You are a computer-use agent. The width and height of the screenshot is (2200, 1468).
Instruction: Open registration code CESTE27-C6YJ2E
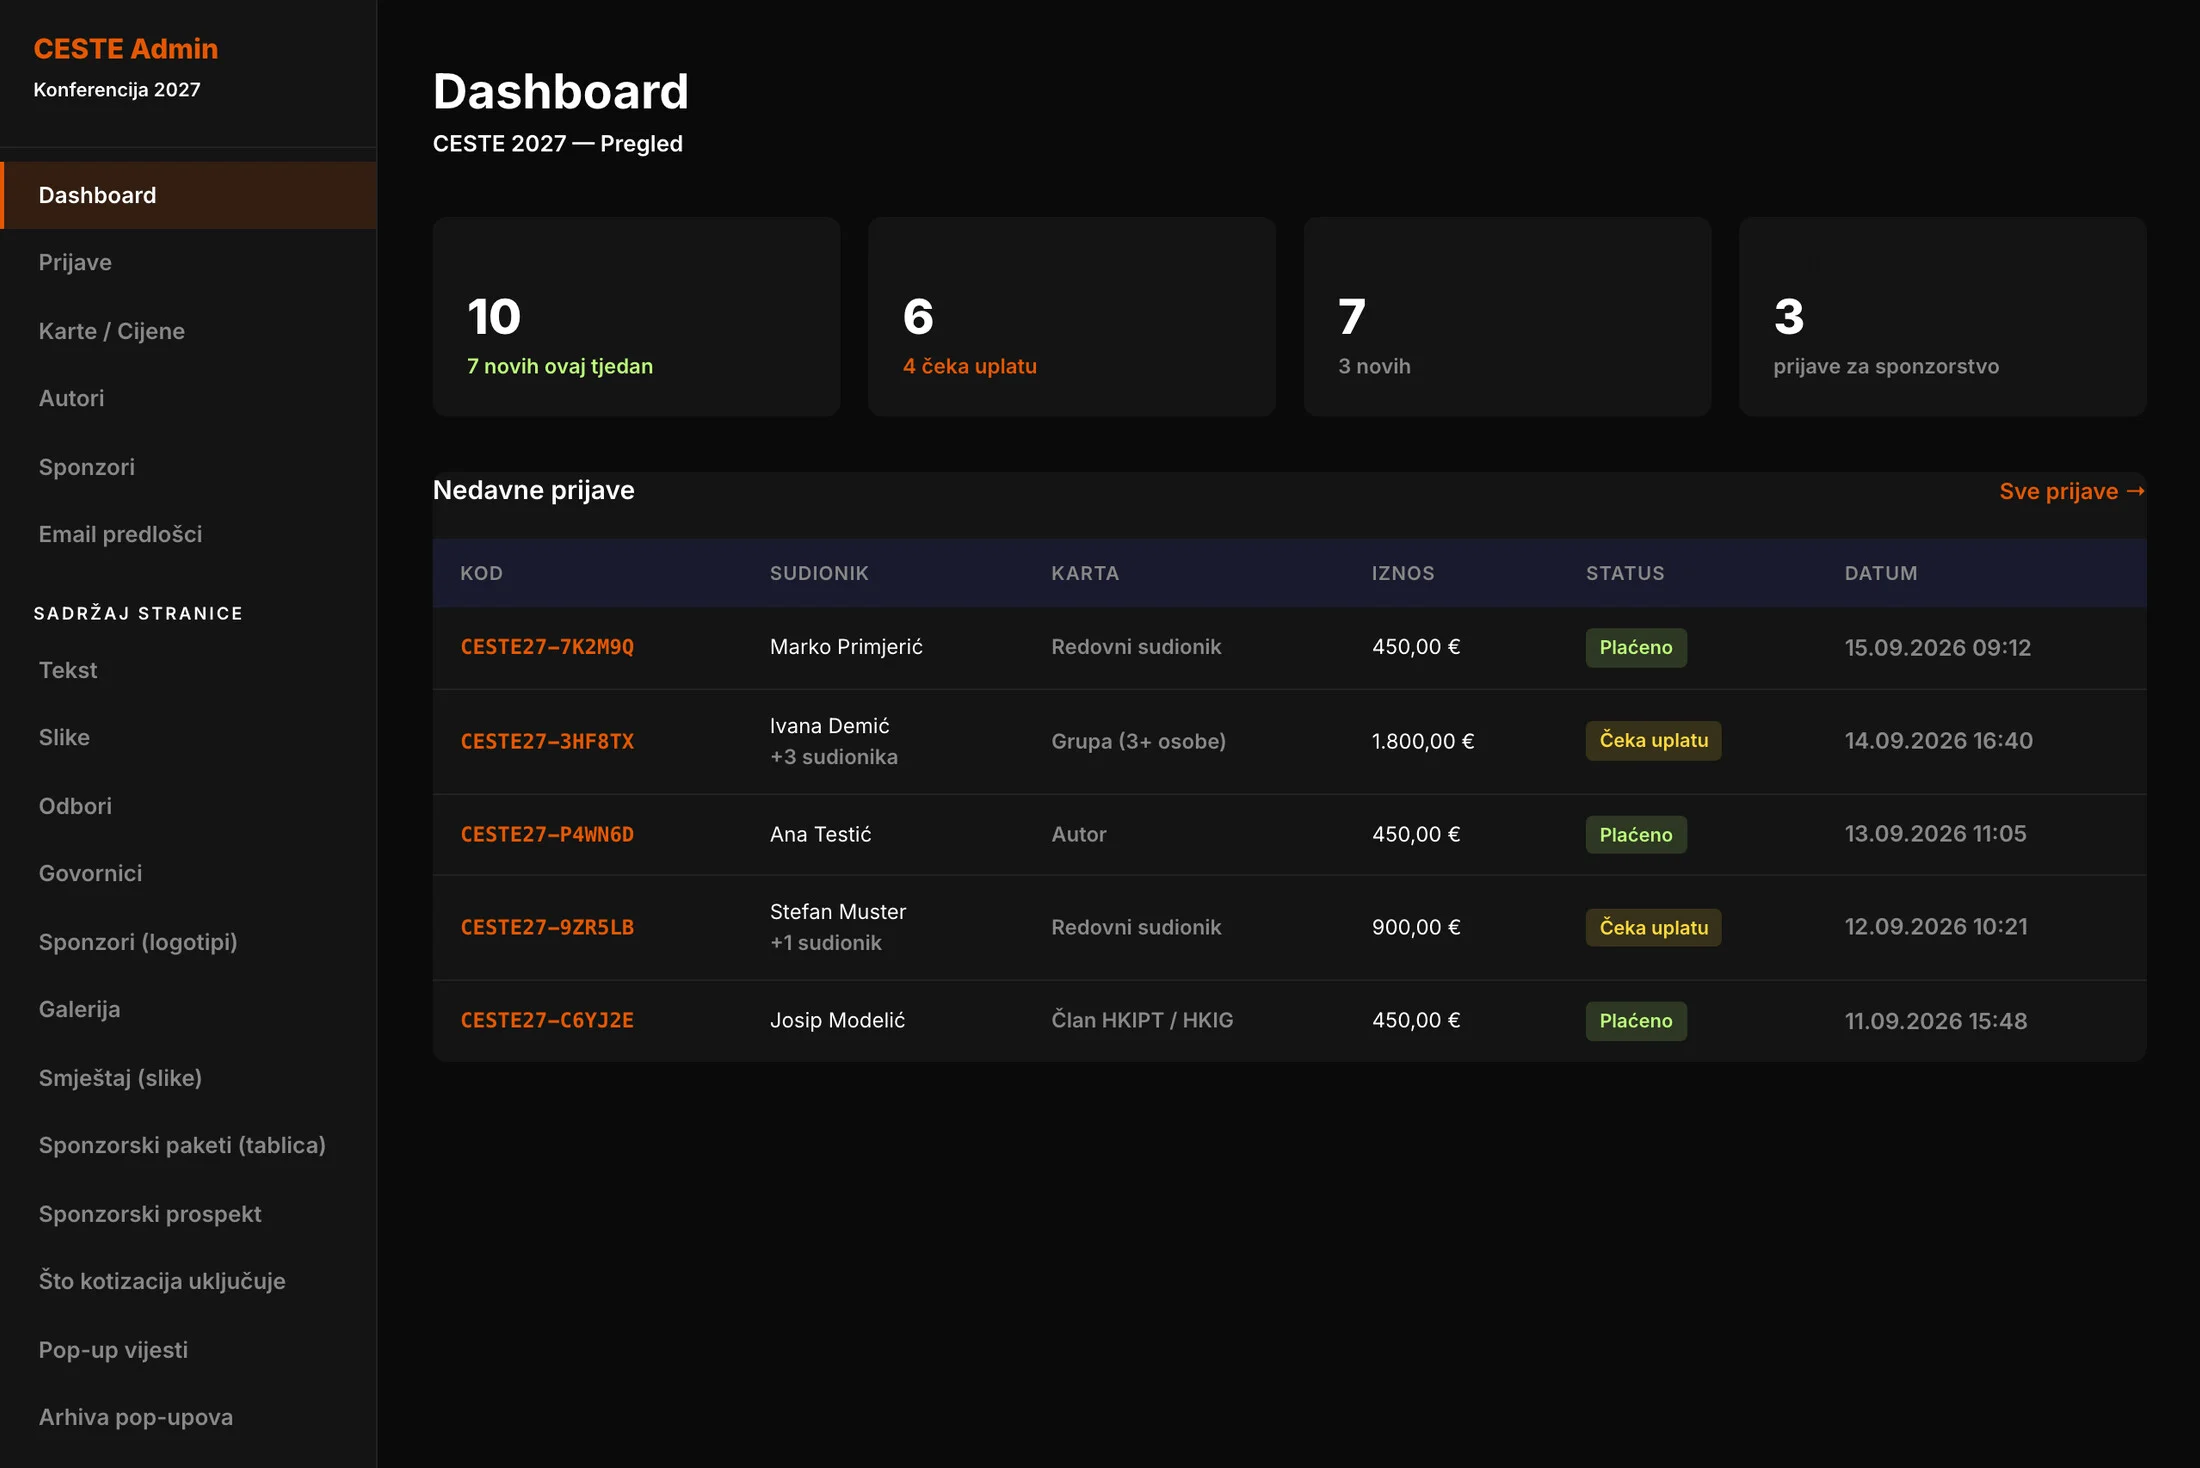(547, 1020)
